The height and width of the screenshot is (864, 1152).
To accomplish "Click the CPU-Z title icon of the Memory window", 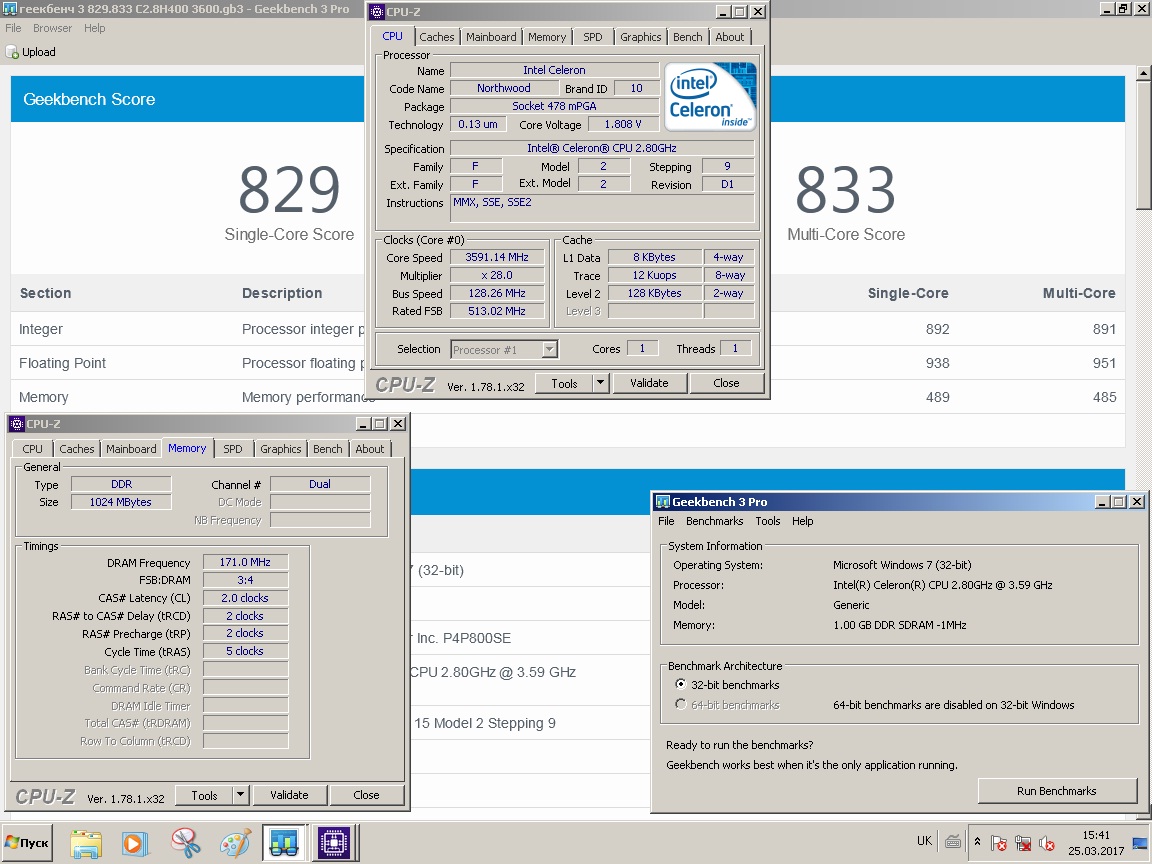I will 17,424.
